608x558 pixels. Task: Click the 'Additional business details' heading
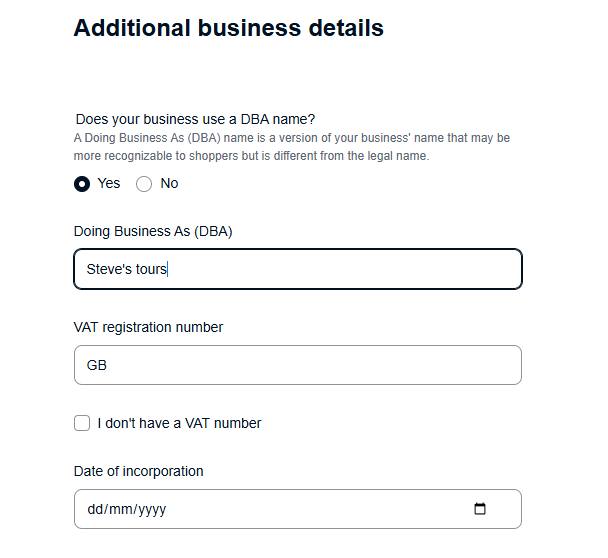pyautogui.click(x=228, y=28)
